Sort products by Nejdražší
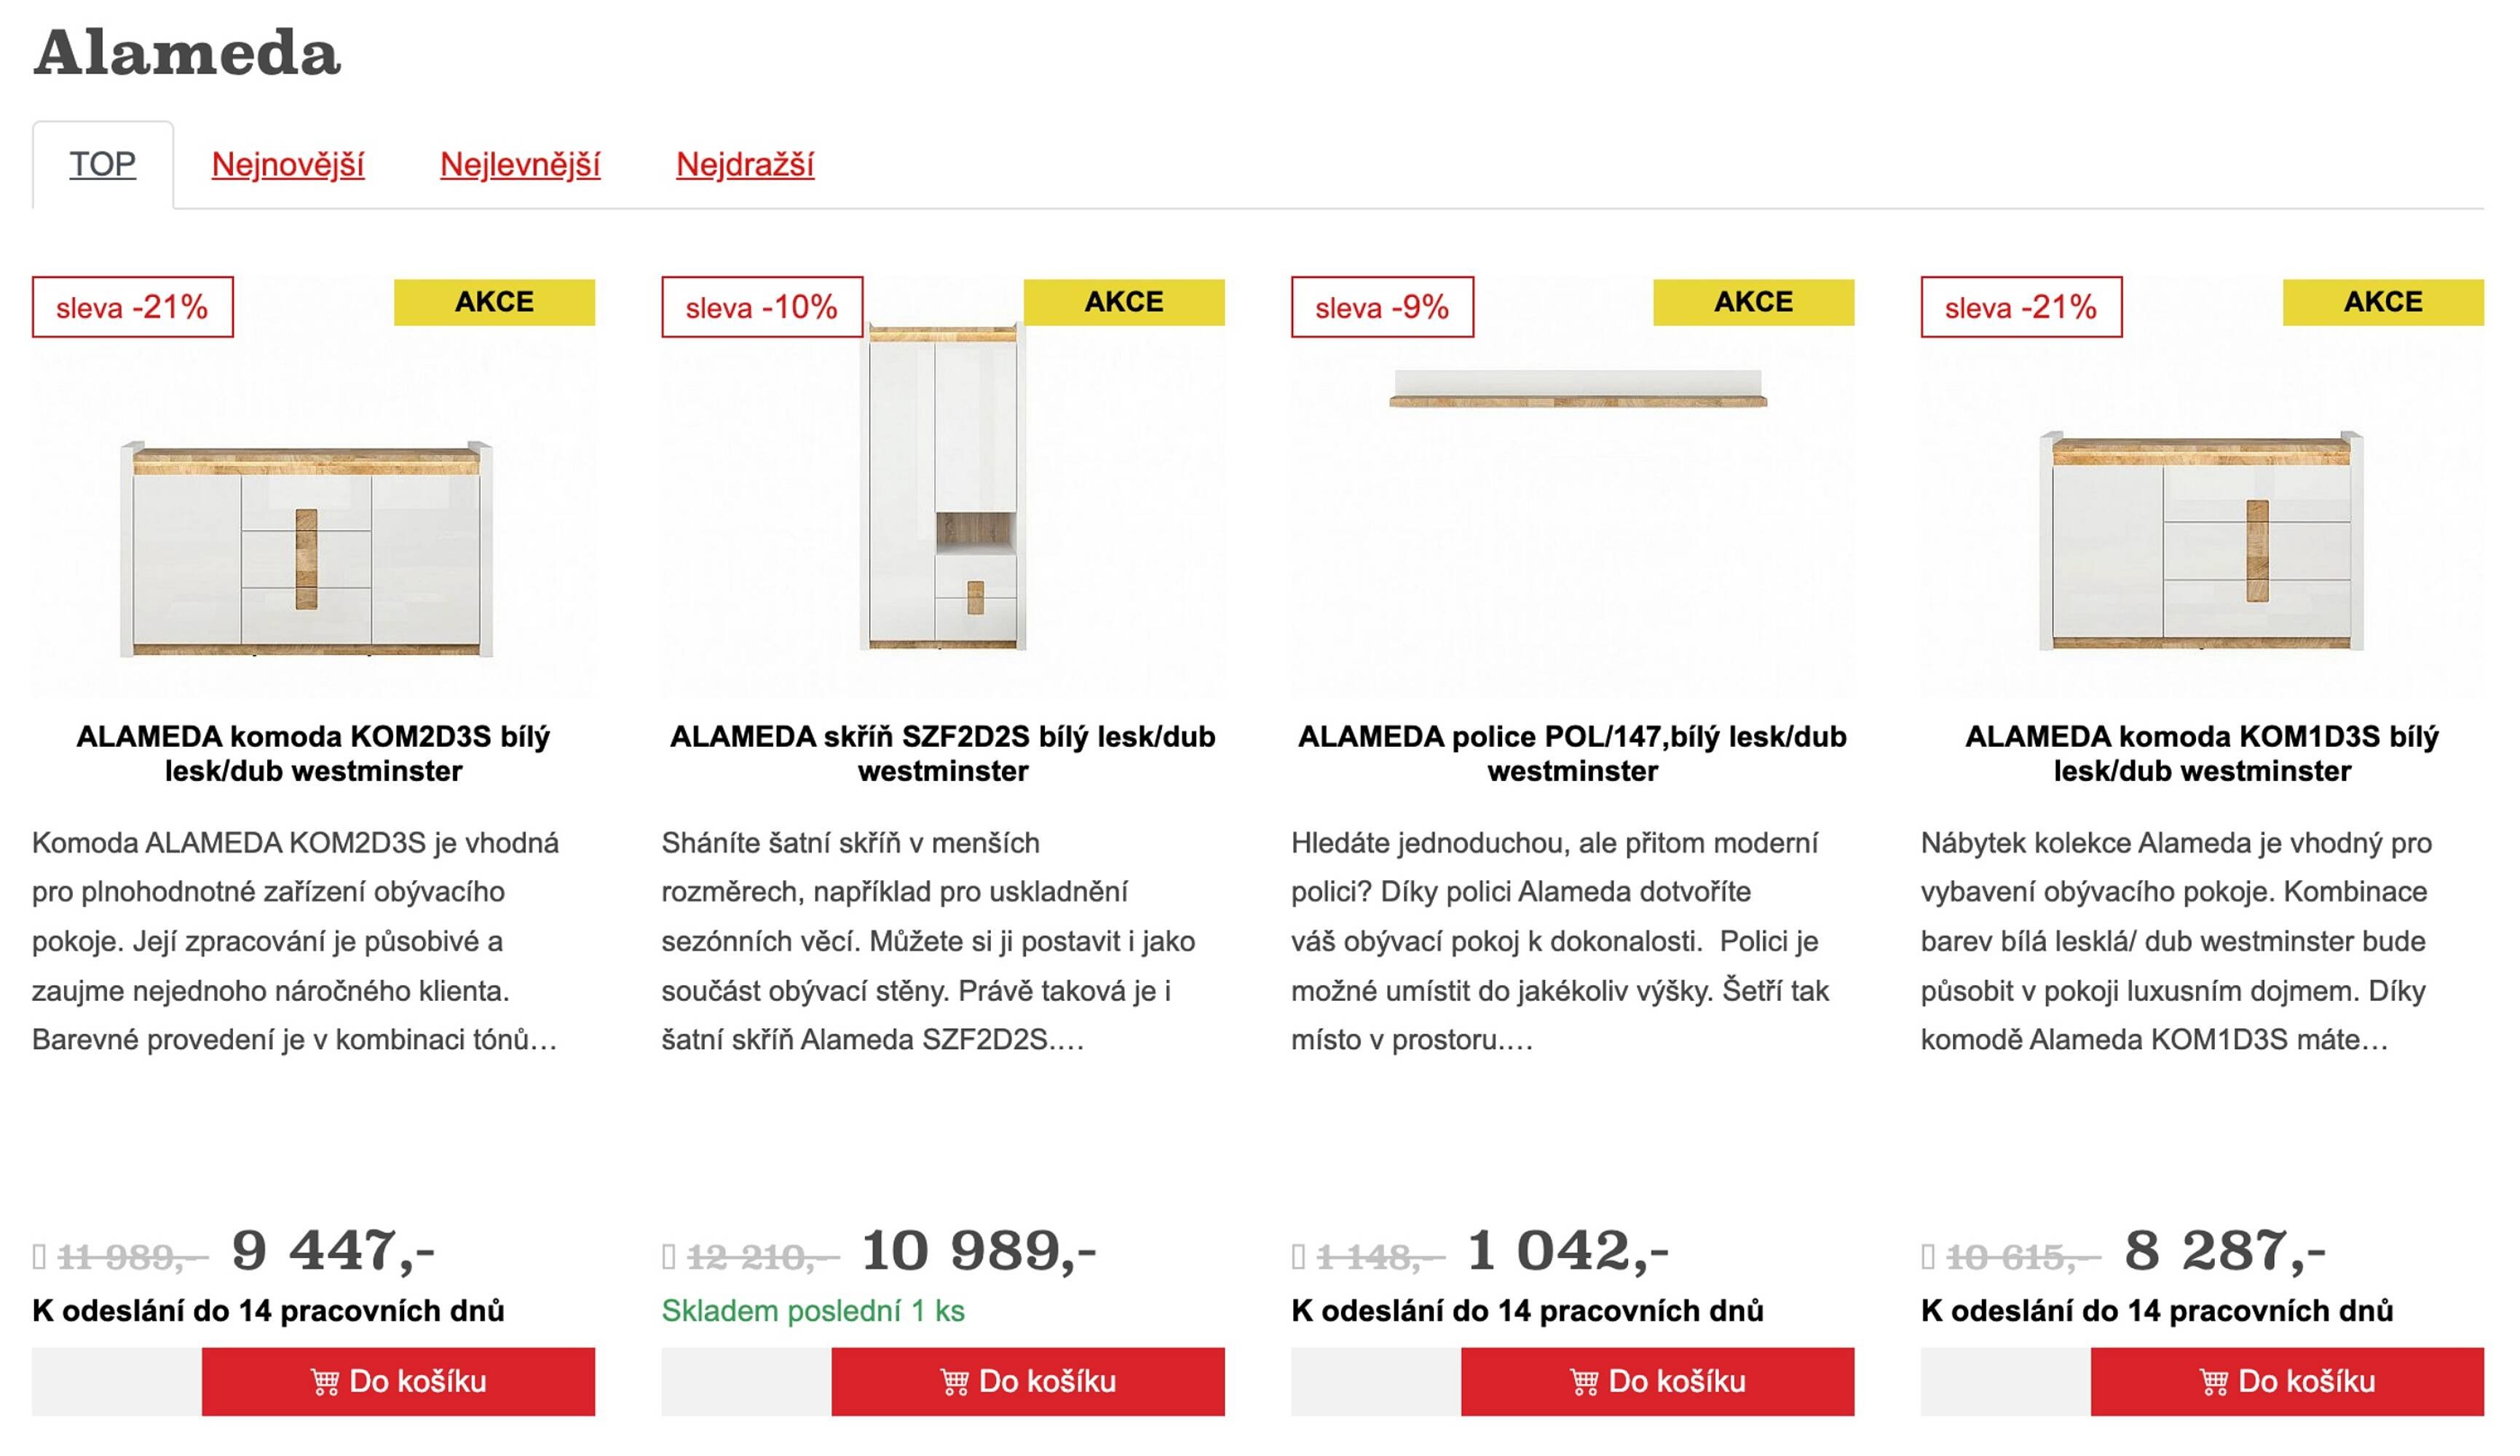 [x=745, y=164]
